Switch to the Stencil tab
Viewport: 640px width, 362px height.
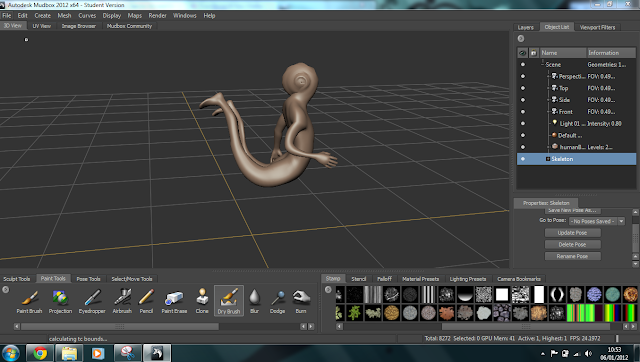pos(358,279)
